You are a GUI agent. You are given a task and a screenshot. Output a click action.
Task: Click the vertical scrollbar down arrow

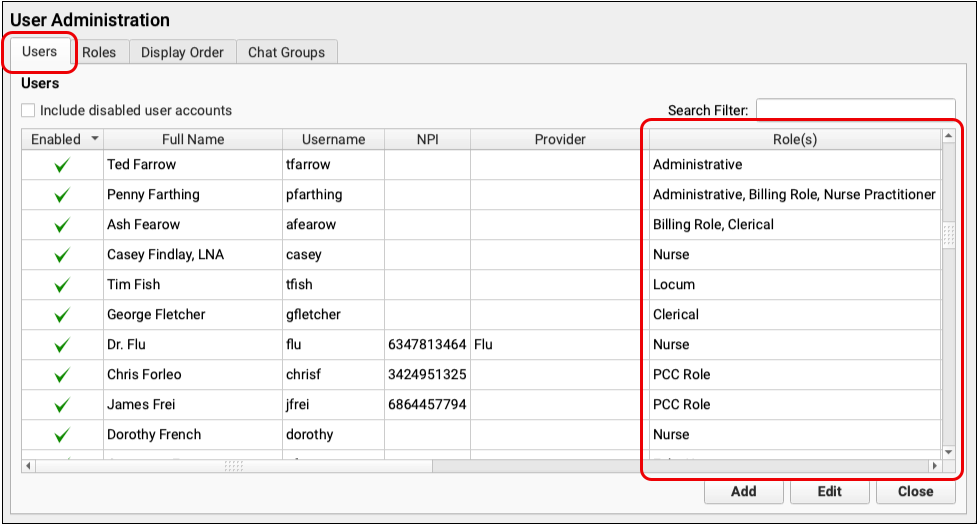point(948,451)
